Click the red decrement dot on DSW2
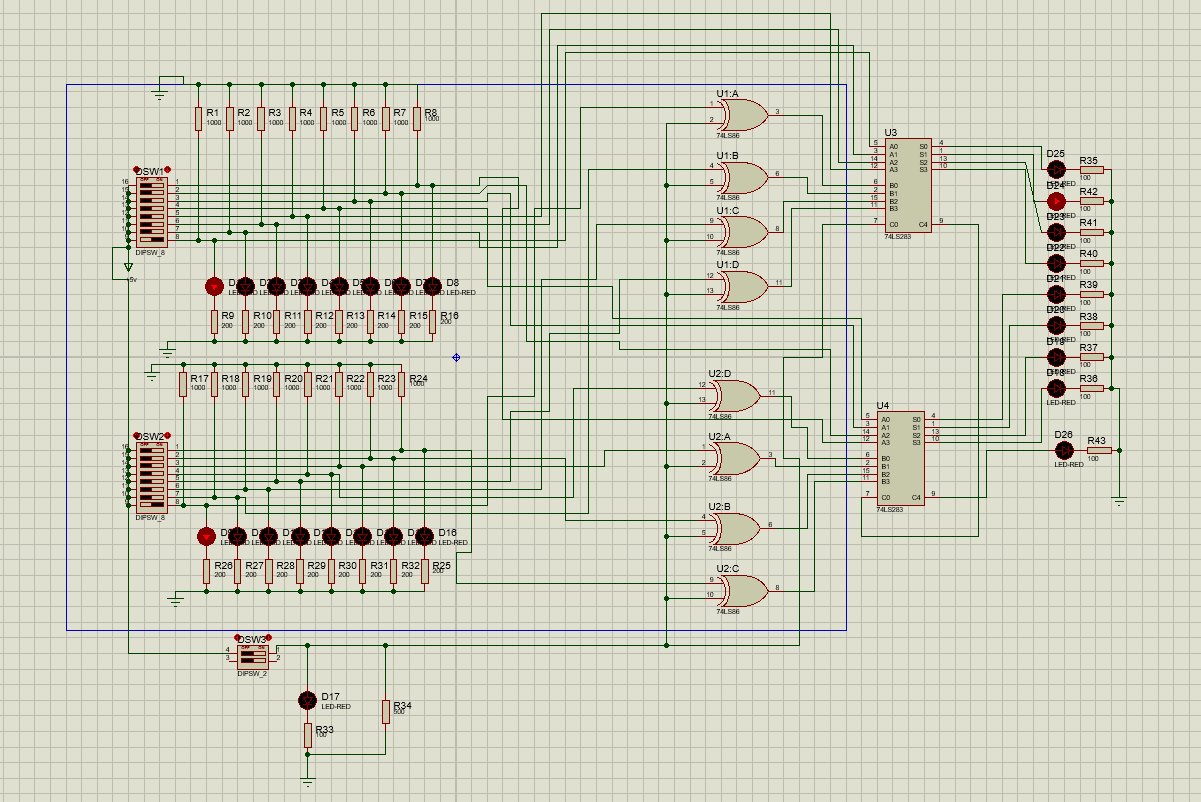 [136, 436]
